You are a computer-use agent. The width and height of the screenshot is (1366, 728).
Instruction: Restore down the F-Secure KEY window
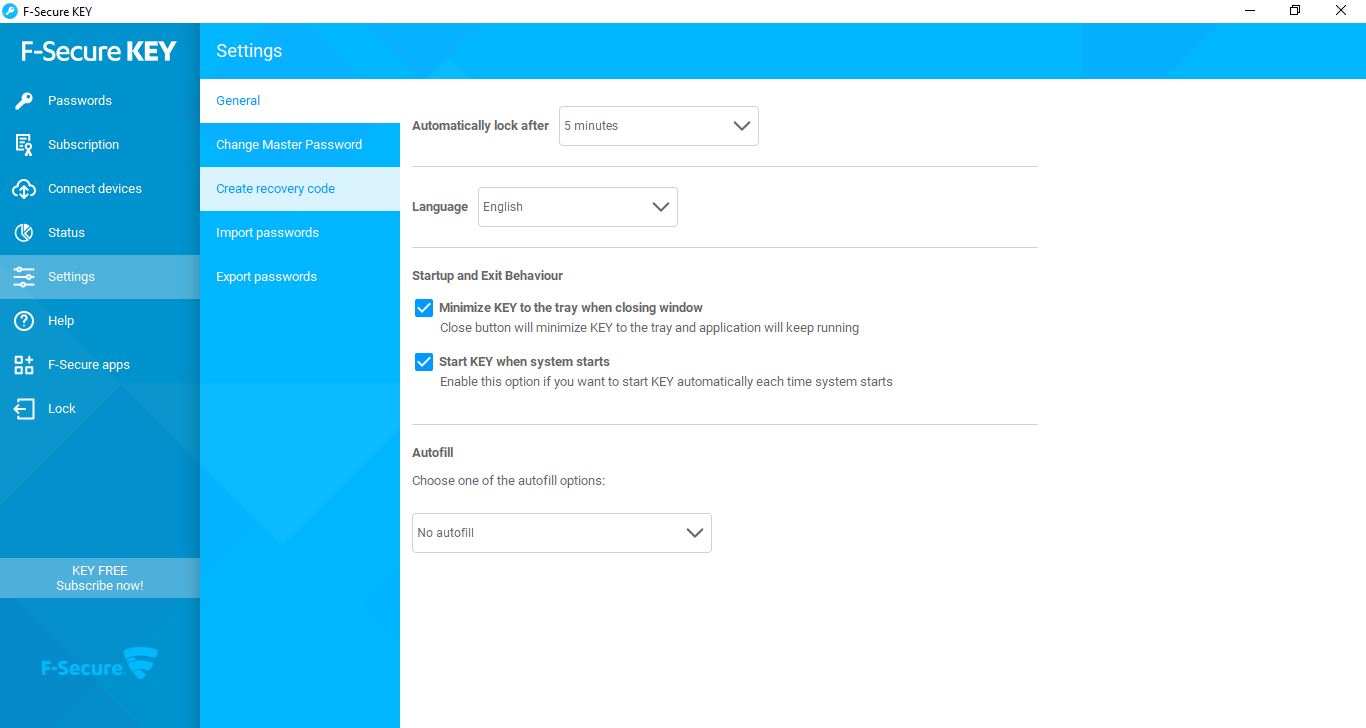tap(1296, 11)
